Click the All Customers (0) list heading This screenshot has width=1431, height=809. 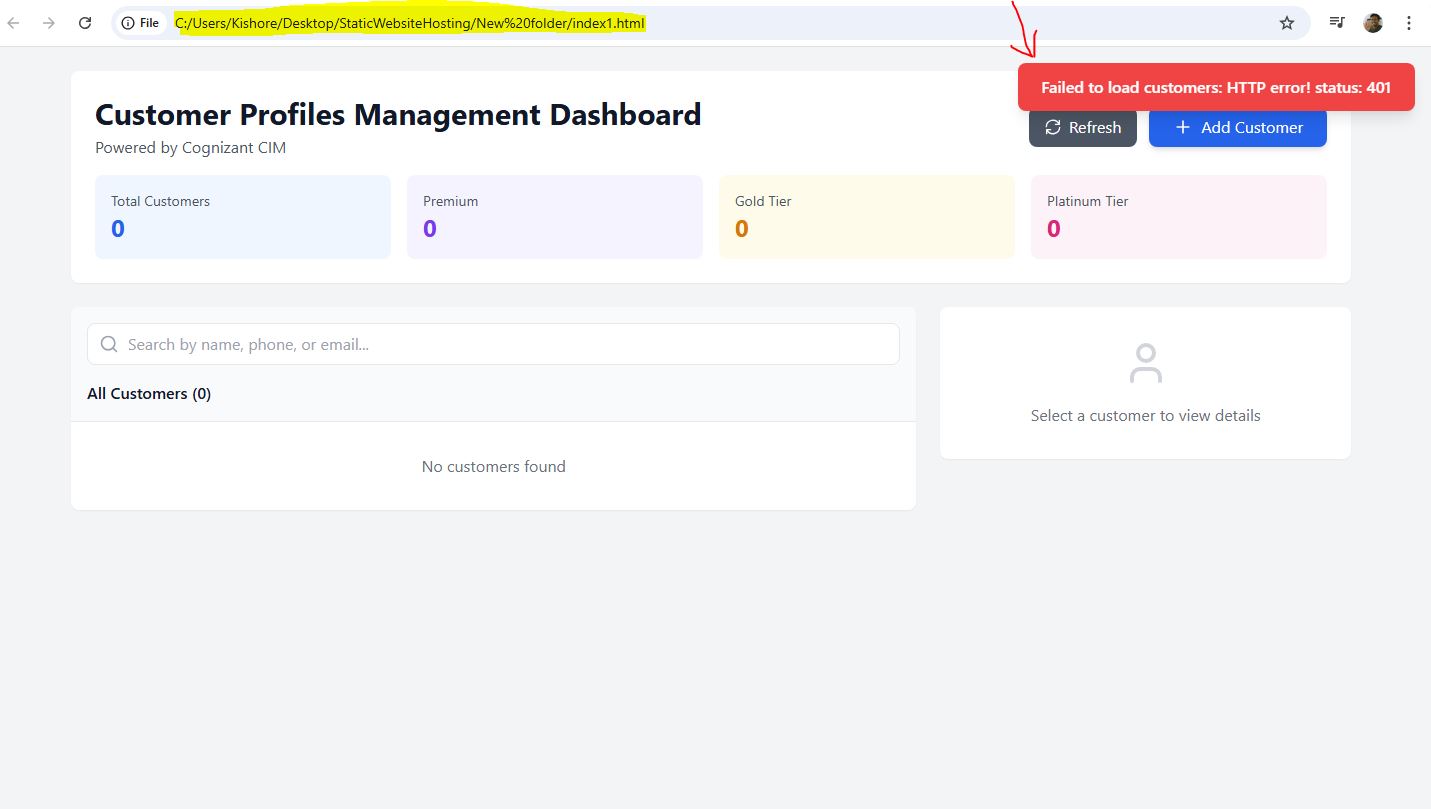coord(149,394)
